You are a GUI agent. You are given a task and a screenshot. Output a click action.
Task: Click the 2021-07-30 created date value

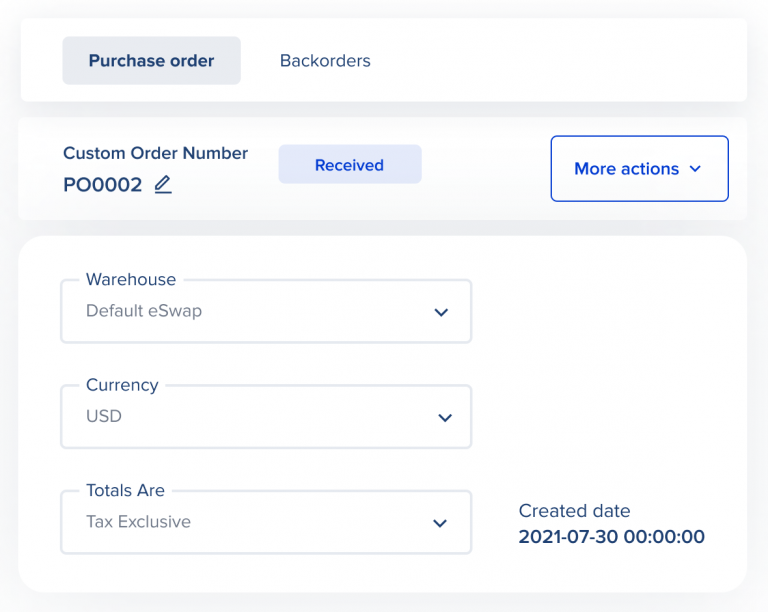pyautogui.click(x=611, y=537)
